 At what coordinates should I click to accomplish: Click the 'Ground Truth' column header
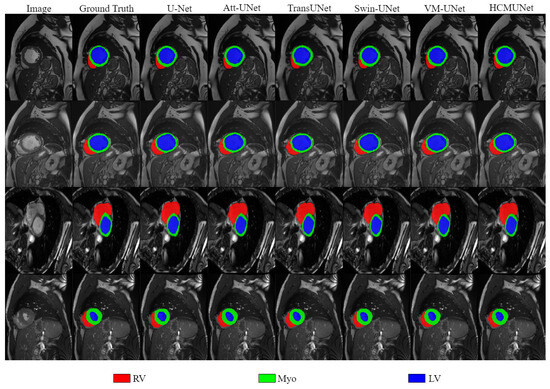tap(106, 8)
